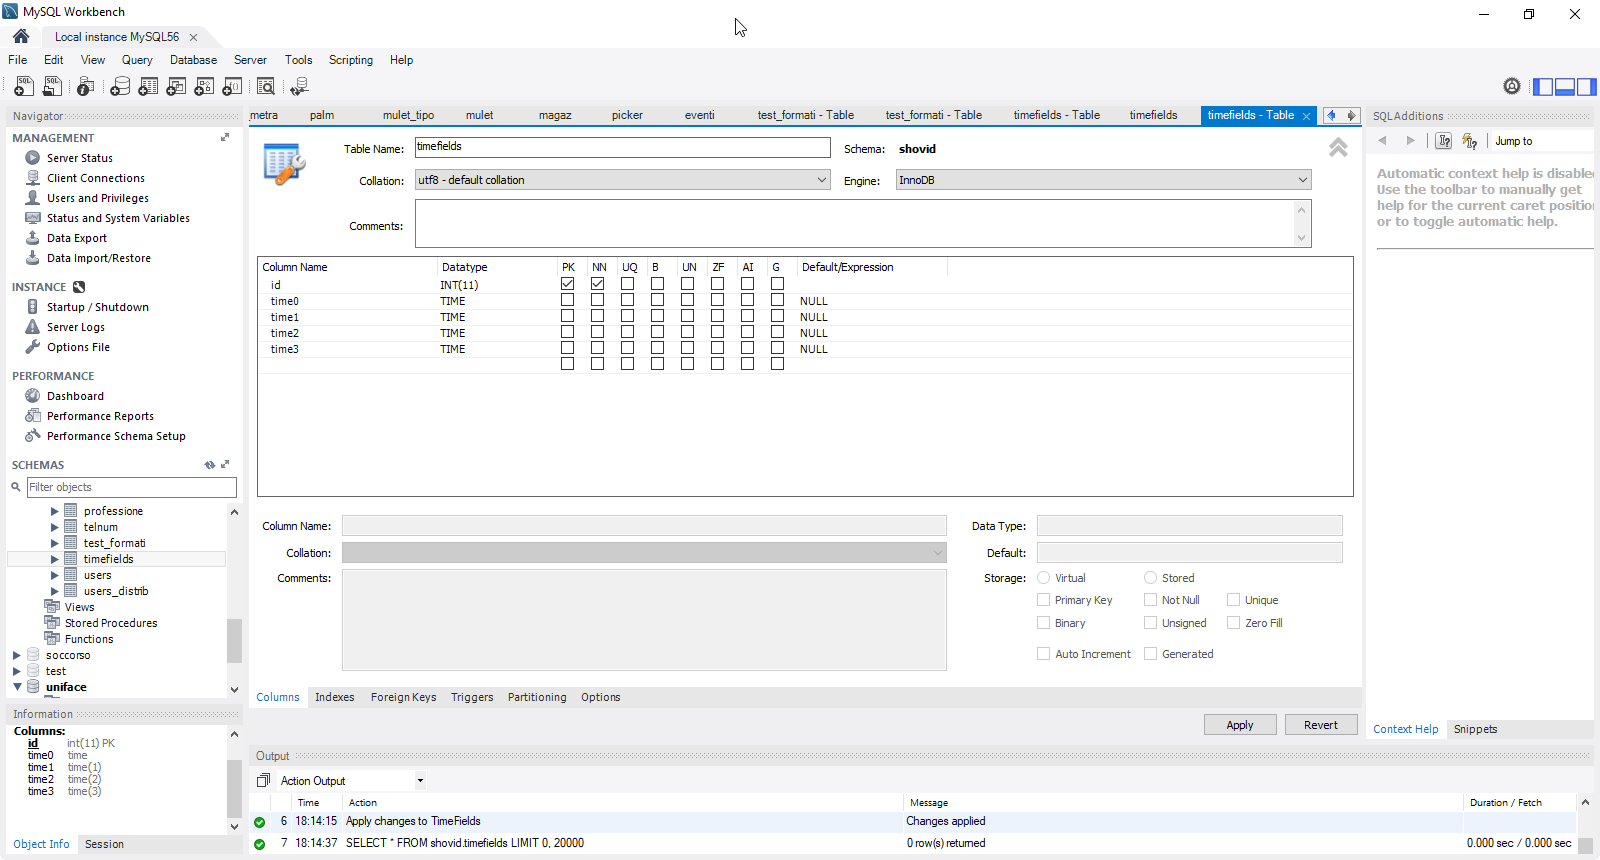Toggle the right SQL Additions sidebar
This screenshot has width=1600, height=860.
pos(1586,87)
